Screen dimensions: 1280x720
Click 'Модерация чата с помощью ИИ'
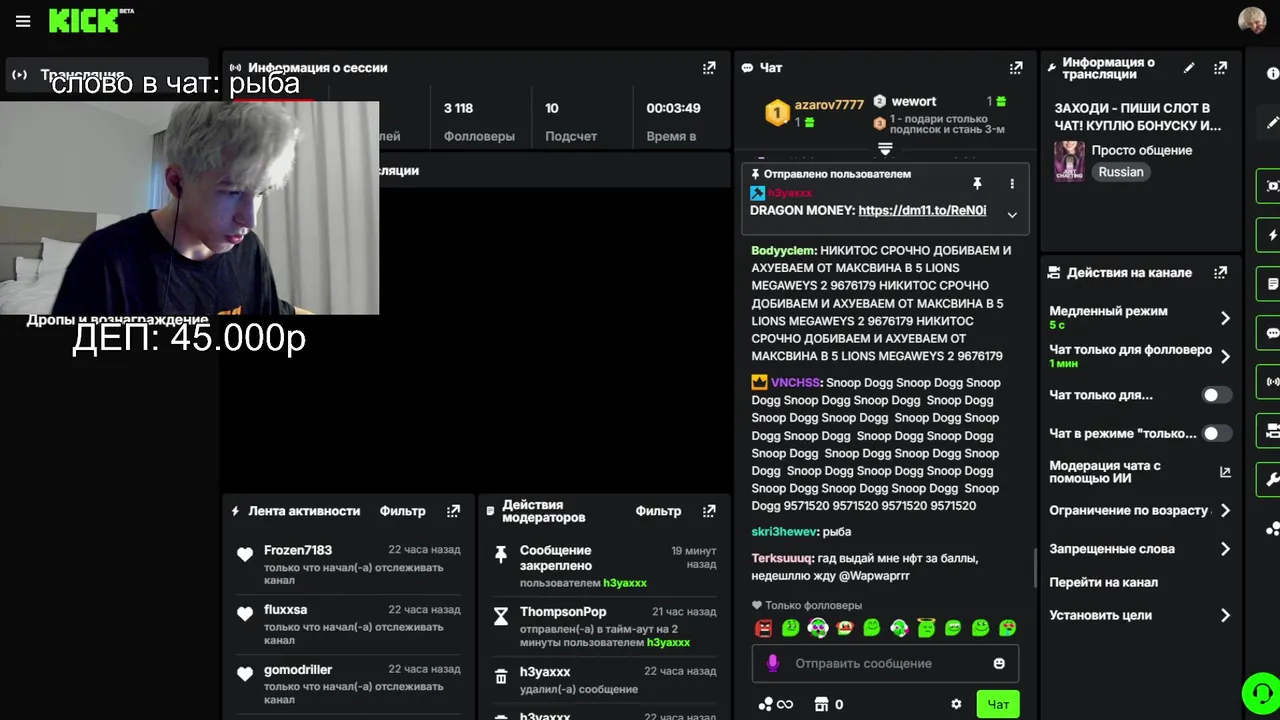coord(1105,472)
